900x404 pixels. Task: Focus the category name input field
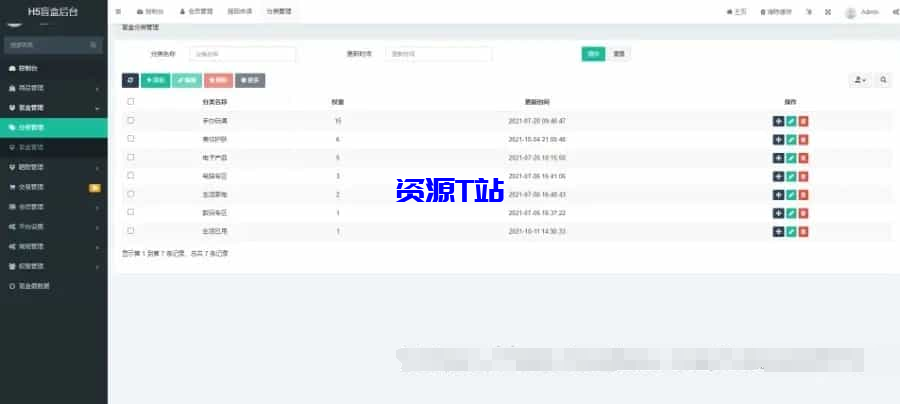point(243,54)
